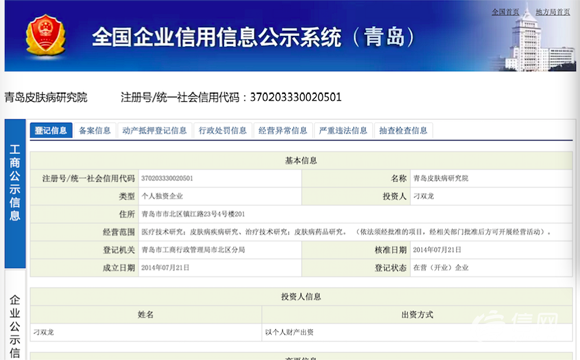Click the 类型 label cell
Image resolution: width=580 pixels, height=360 pixels.
tap(84, 196)
